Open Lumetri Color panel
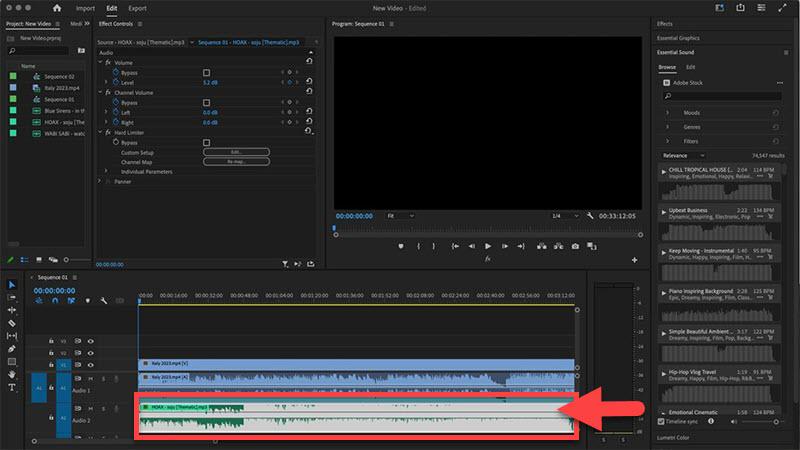Screen dimensions: 800x450 coord(673,438)
